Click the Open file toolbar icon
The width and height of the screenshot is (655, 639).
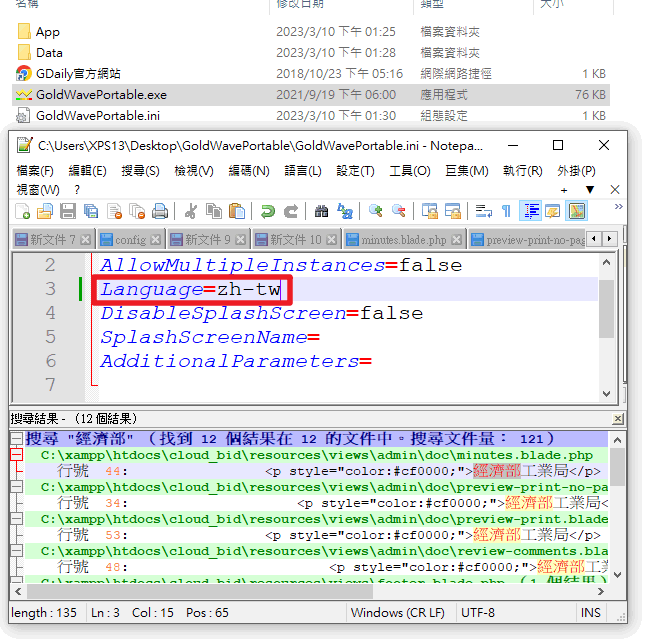click(x=45, y=211)
